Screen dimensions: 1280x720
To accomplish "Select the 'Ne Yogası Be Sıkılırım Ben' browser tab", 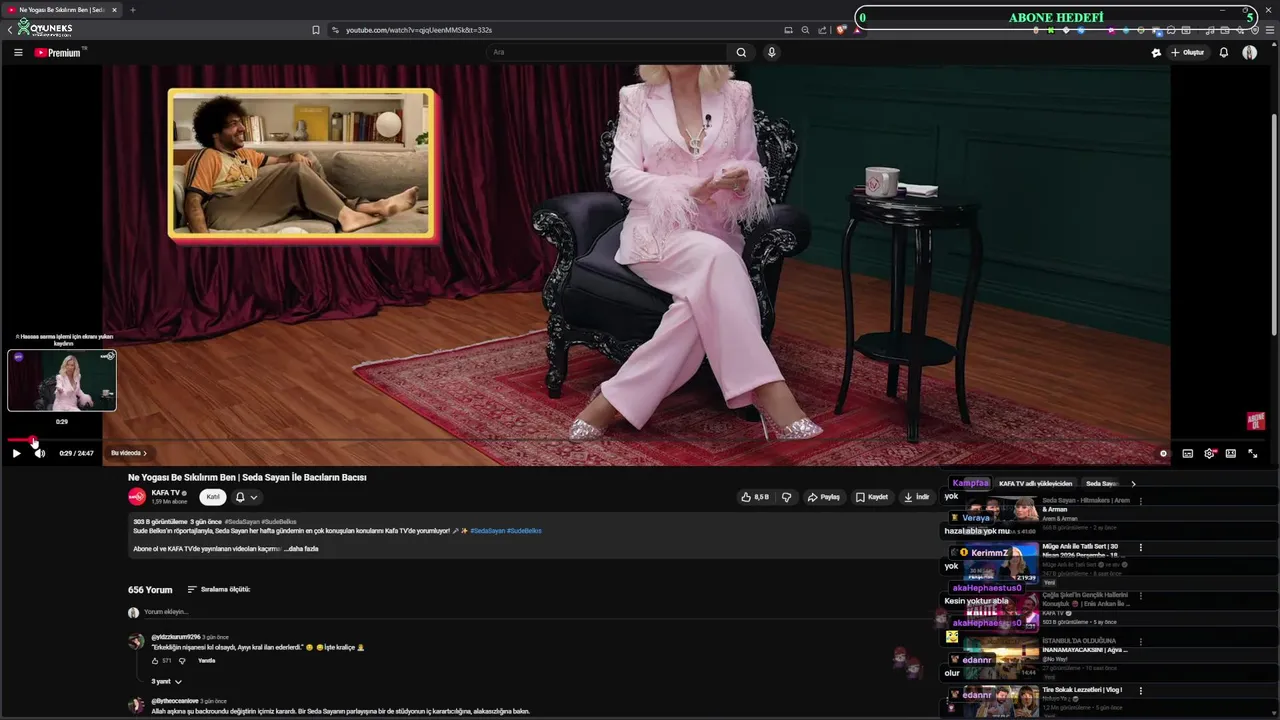I will pos(62,10).
